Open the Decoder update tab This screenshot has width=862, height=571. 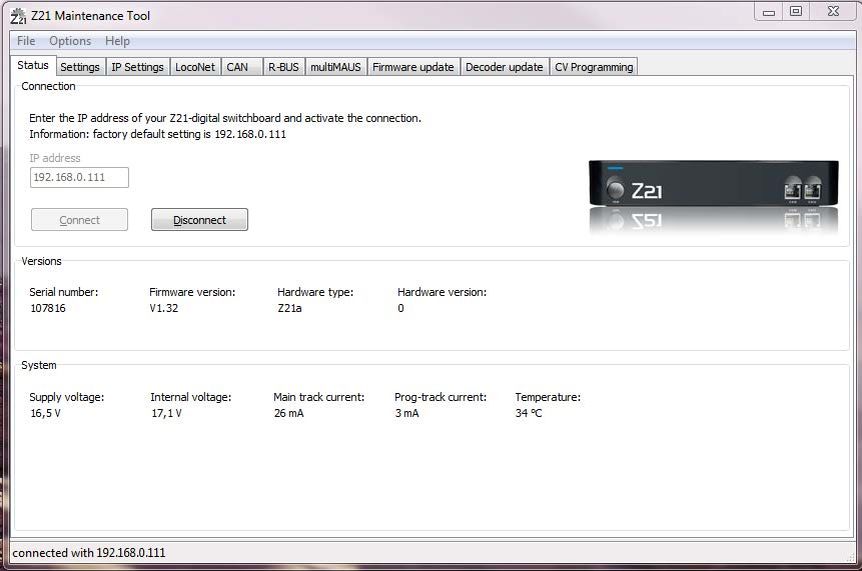coord(504,67)
